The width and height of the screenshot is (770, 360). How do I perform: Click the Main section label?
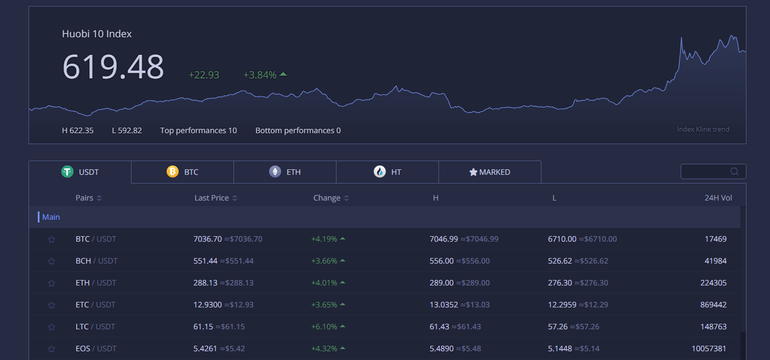[x=51, y=217]
